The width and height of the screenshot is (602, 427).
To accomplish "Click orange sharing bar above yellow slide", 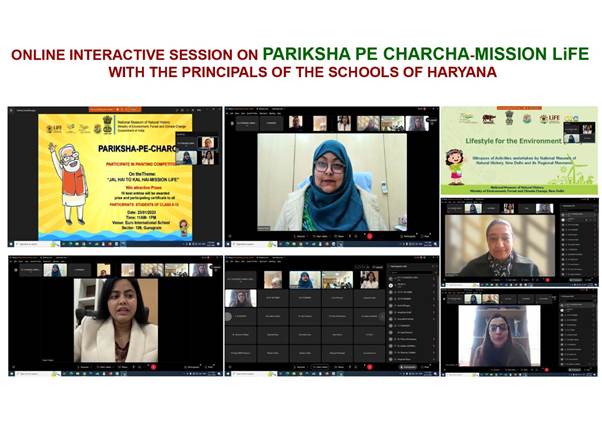I will click(115, 109).
